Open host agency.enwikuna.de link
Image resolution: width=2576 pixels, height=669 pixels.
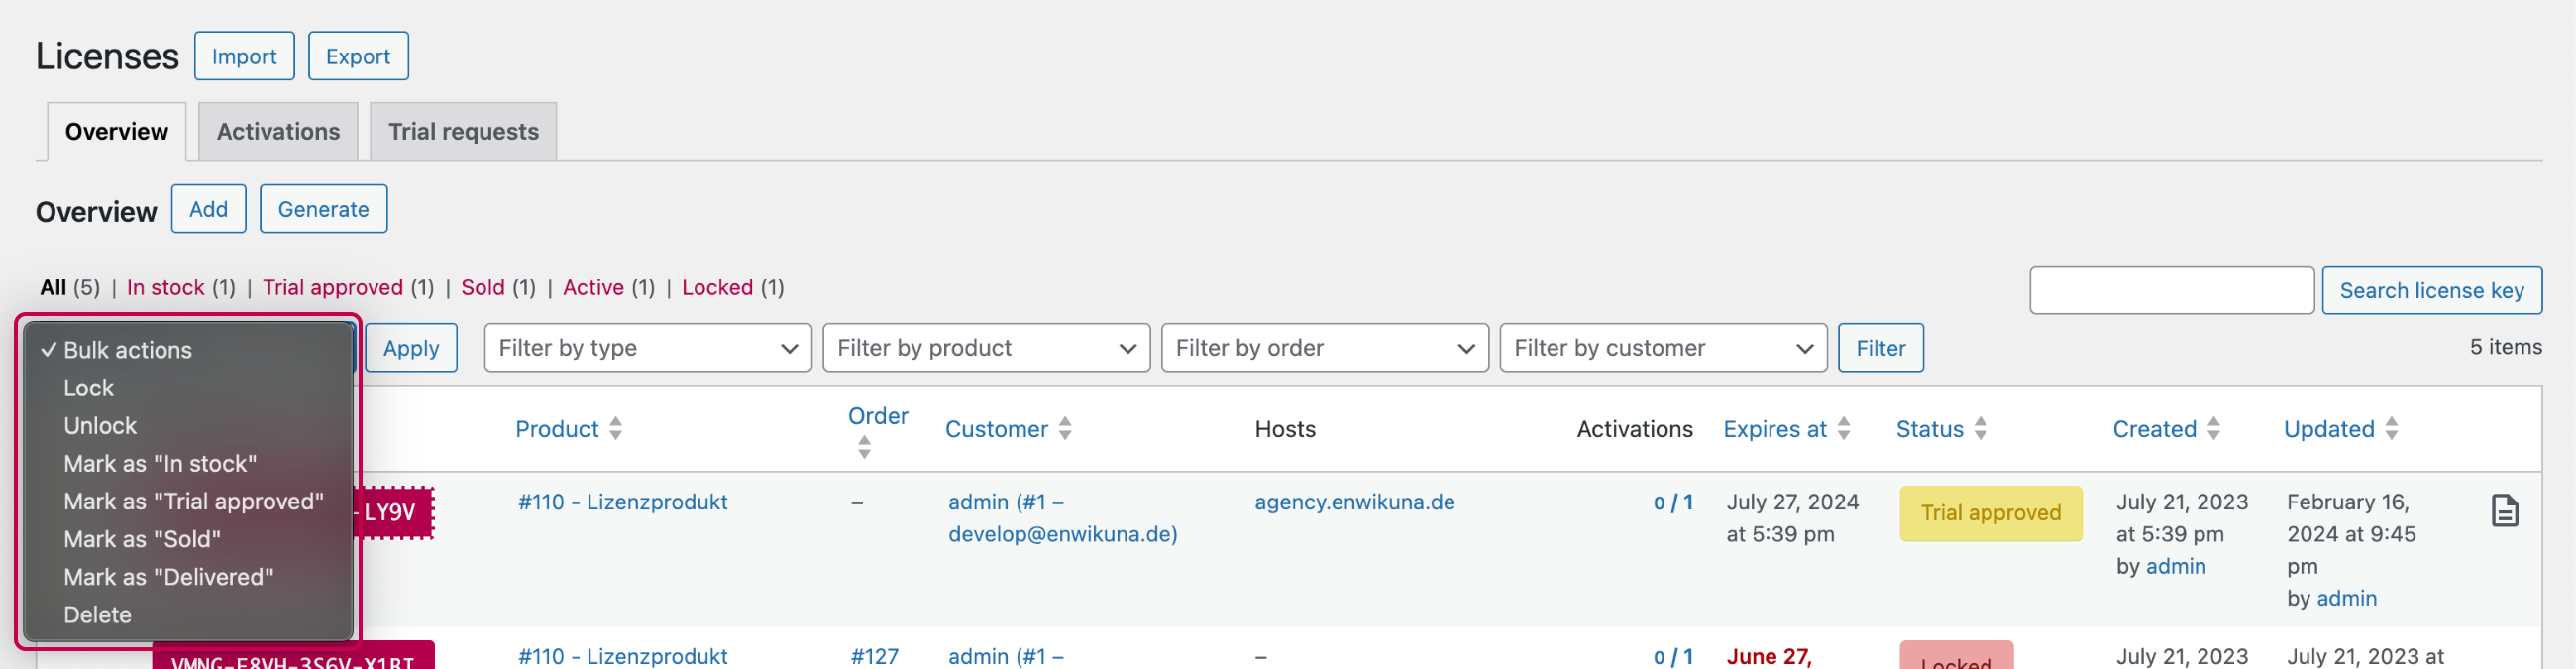[1354, 503]
